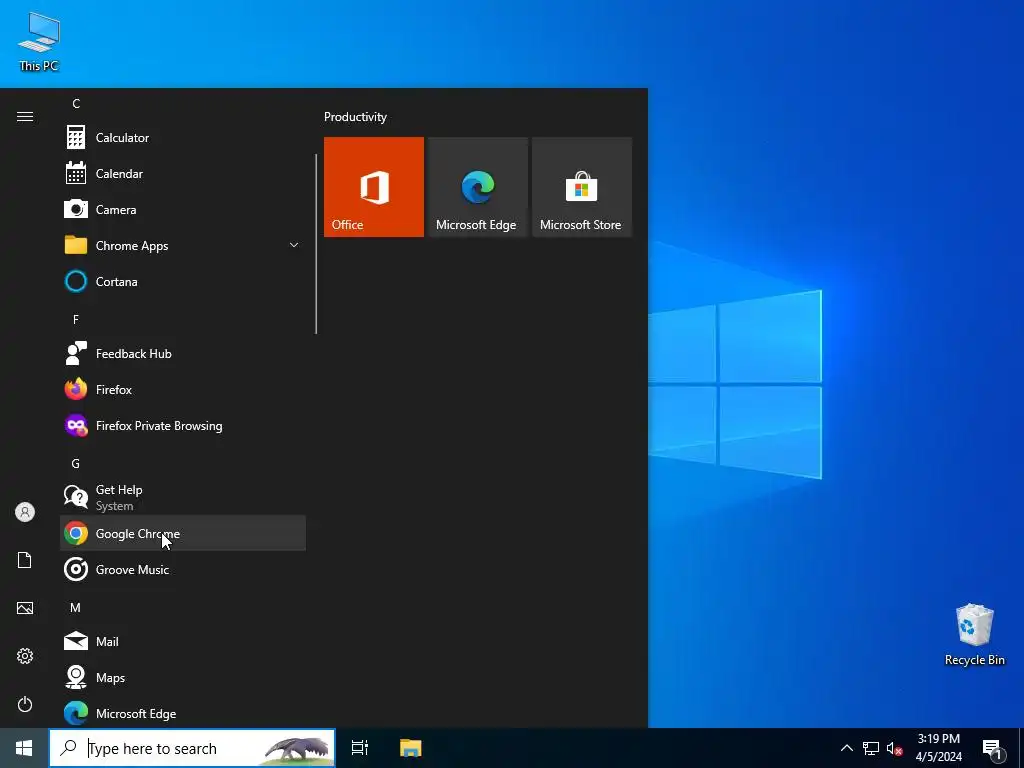Launch Cortana from the list
The image size is (1024, 768).
pyautogui.click(x=183, y=281)
